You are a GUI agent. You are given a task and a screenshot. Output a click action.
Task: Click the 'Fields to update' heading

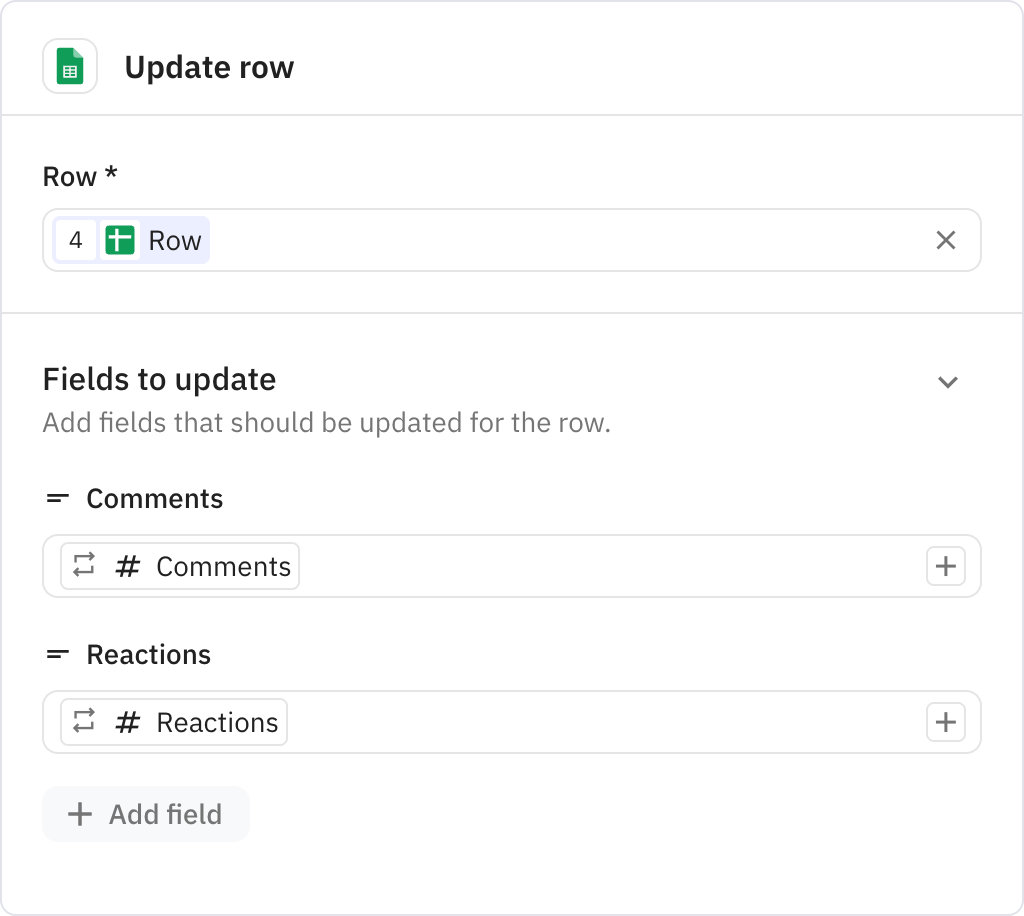pyautogui.click(x=159, y=379)
